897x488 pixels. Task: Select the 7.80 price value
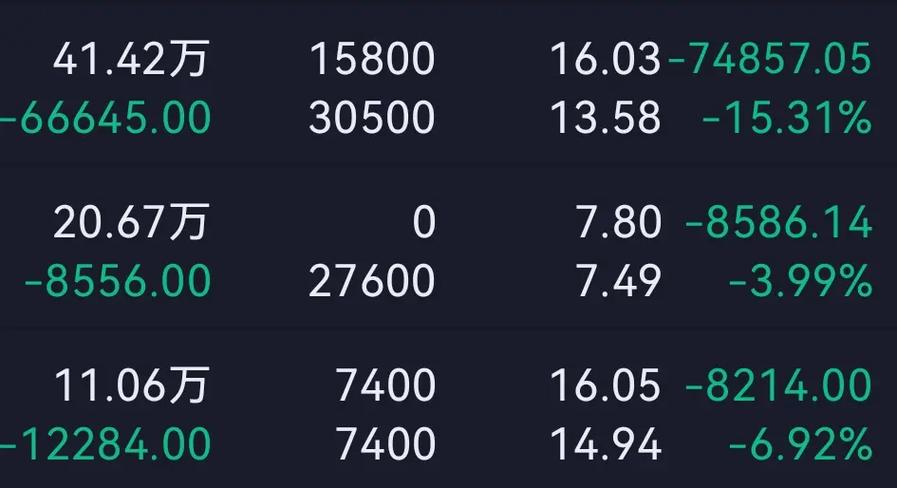tap(618, 222)
